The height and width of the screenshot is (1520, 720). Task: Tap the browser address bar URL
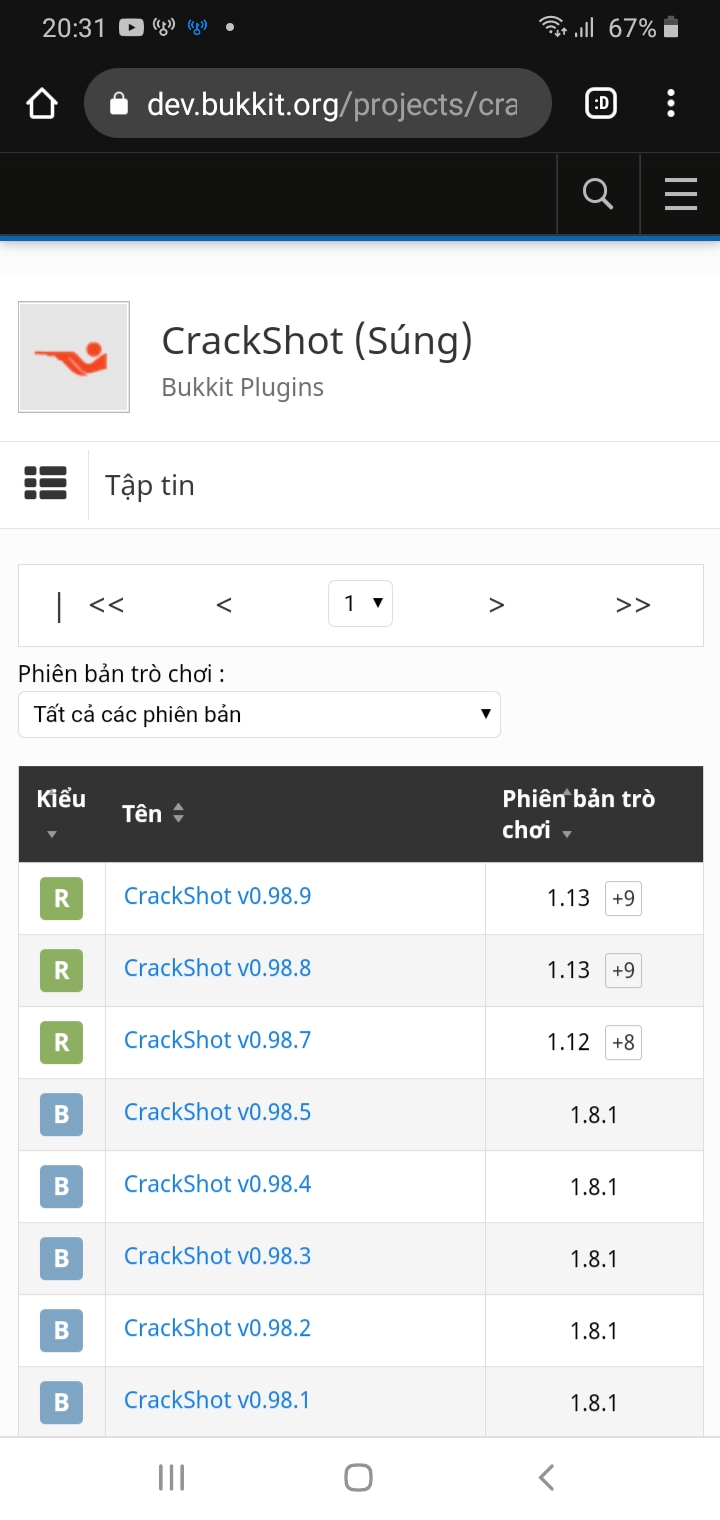tap(330, 104)
